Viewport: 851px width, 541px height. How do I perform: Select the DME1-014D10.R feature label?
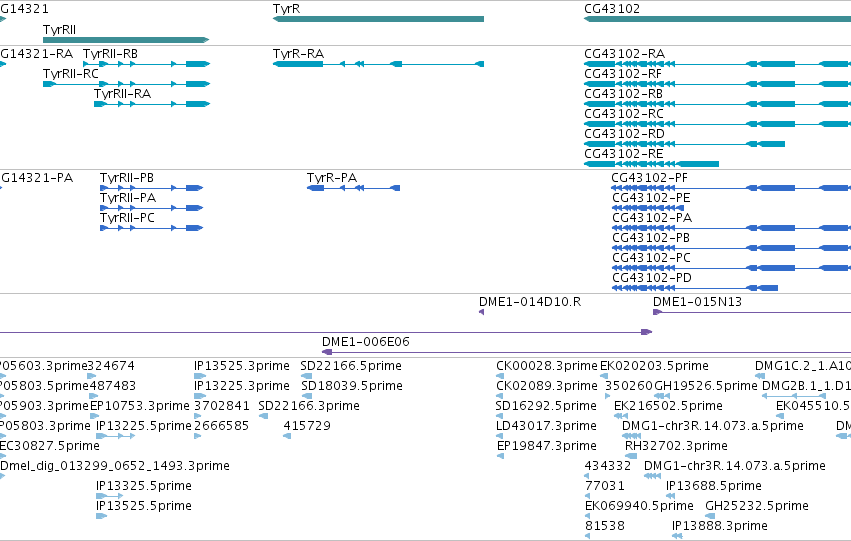click(x=530, y=302)
